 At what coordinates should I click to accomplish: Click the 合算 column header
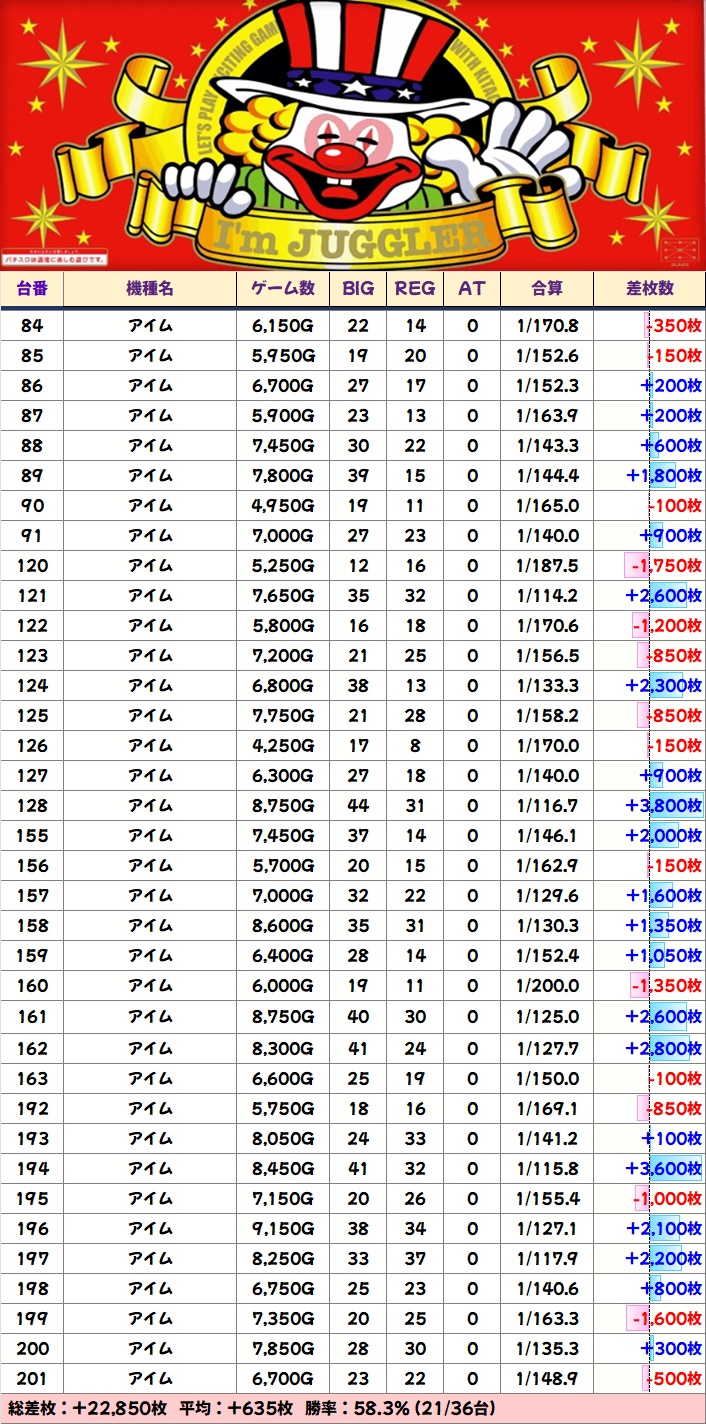(x=547, y=288)
